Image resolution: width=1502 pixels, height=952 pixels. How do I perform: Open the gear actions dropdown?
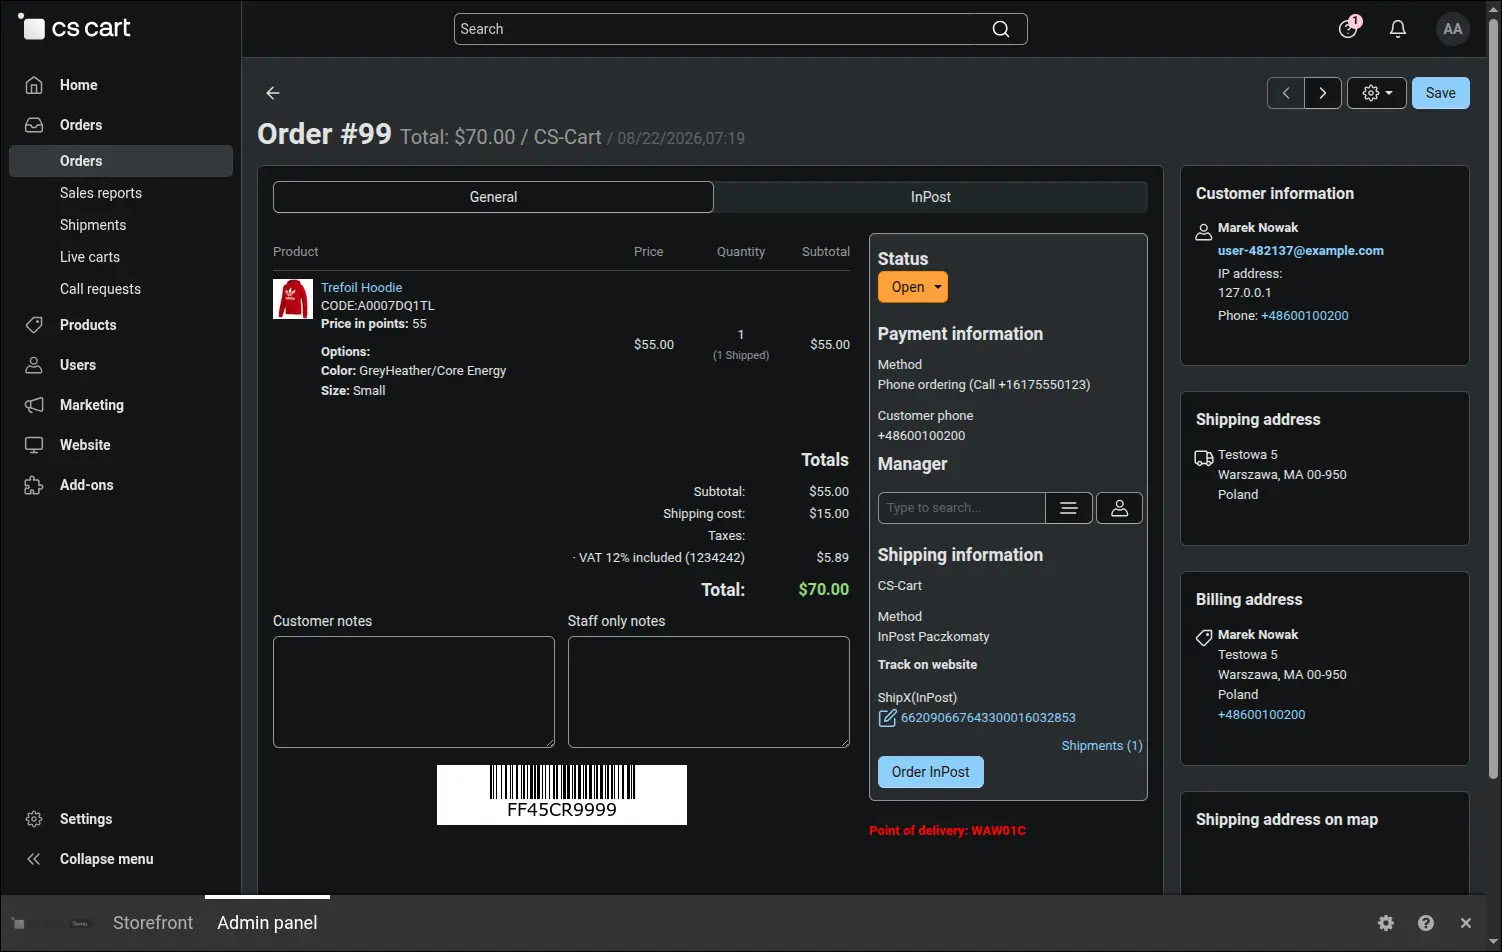tap(1377, 93)
